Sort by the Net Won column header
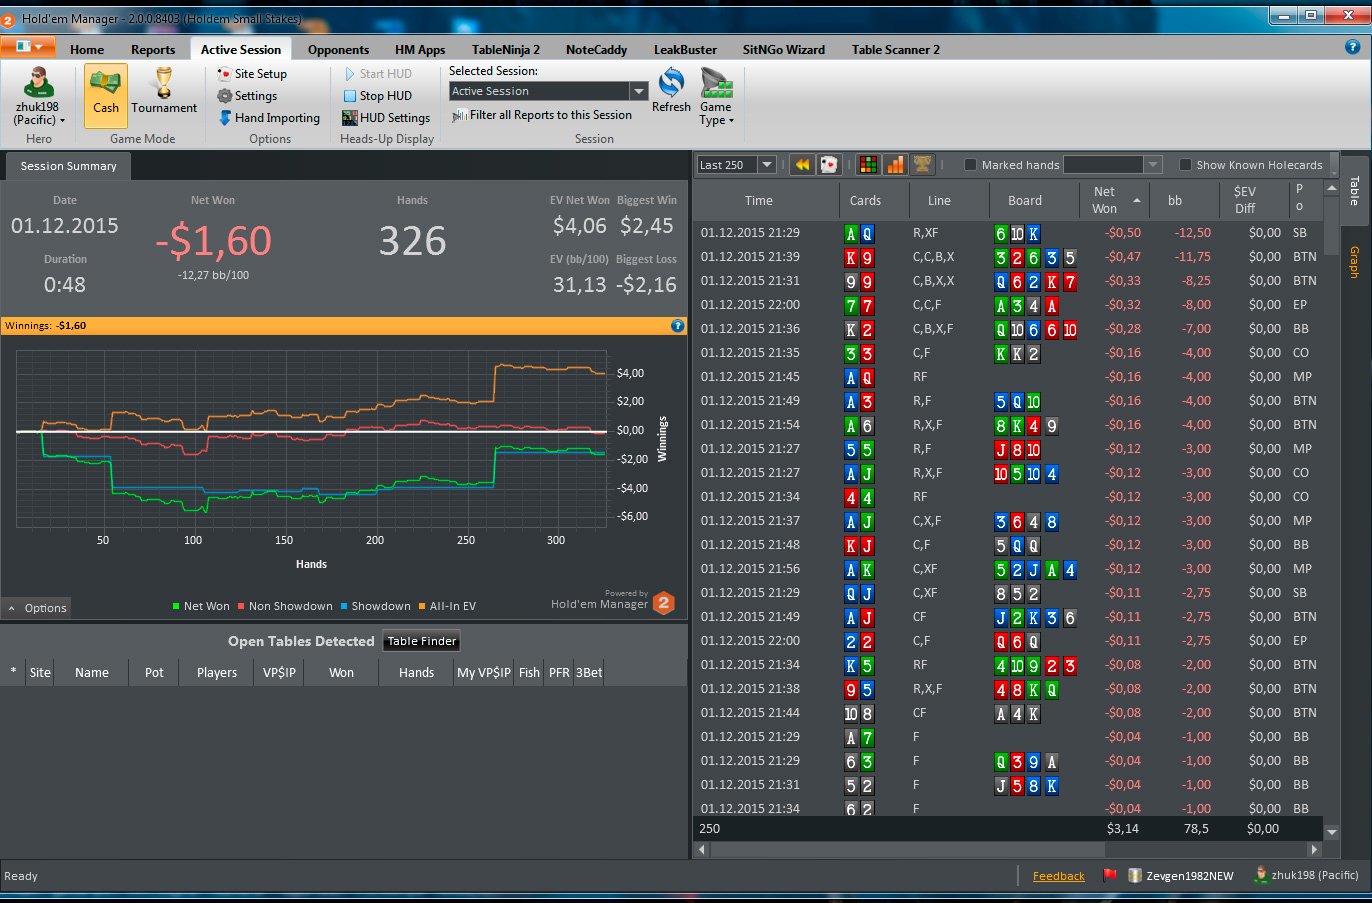The image size is (1372, 903). [1114, 200]
